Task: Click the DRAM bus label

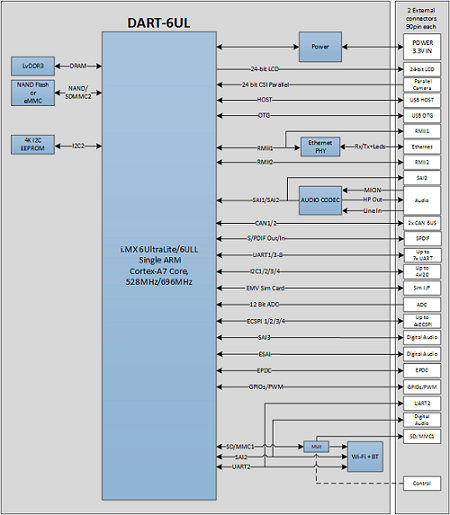Action: [78, 66]
